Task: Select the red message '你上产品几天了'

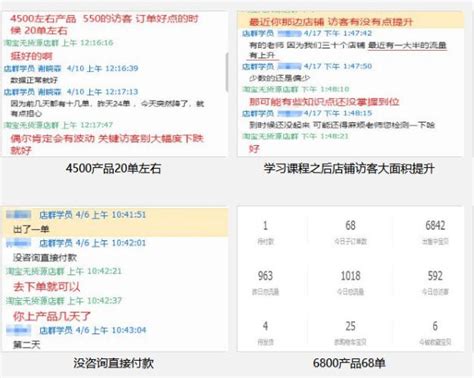Action: click(x=52, y=316)
